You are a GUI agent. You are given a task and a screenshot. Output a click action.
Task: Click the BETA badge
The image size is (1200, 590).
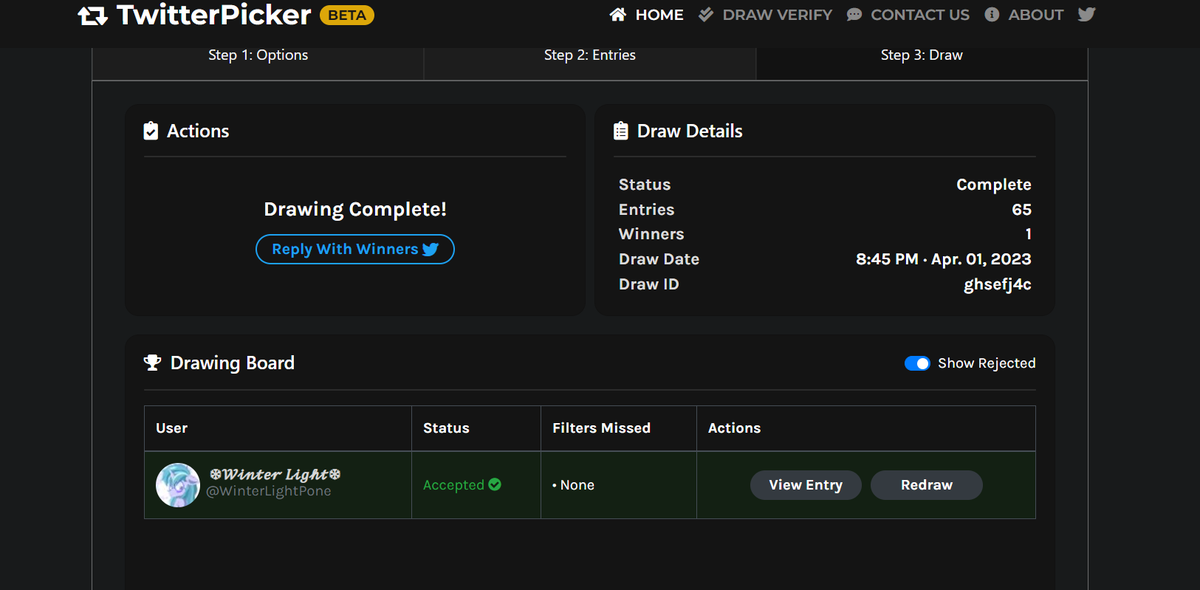(347, 16)
